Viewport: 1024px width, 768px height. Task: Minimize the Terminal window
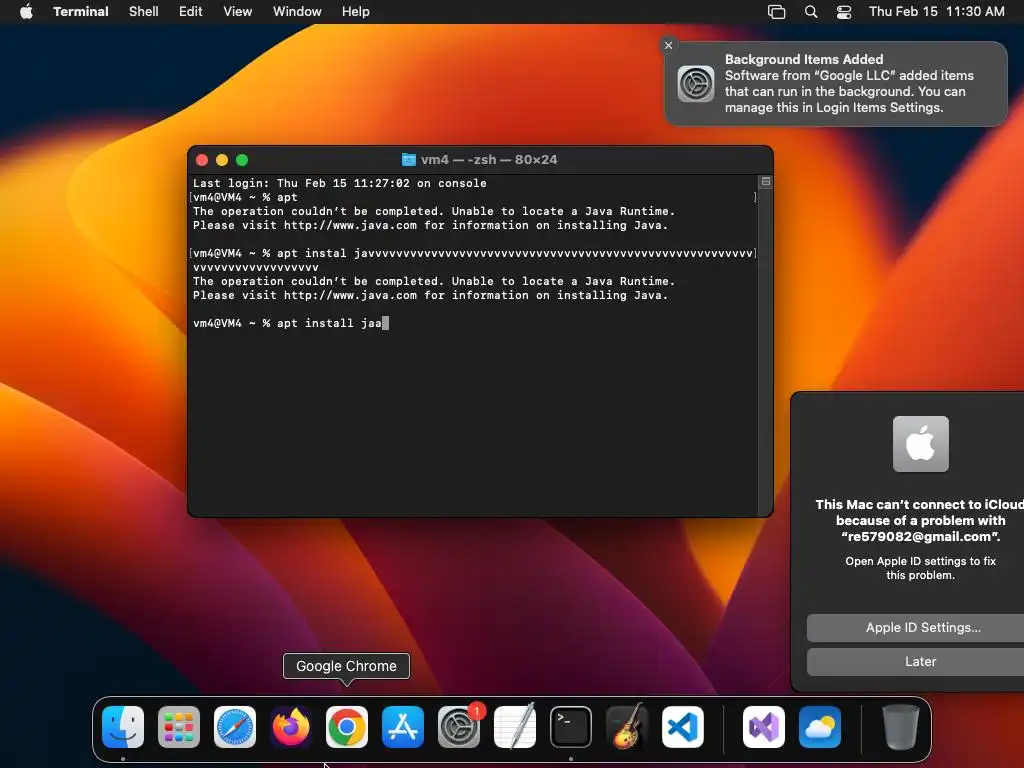tap(222, 160)
